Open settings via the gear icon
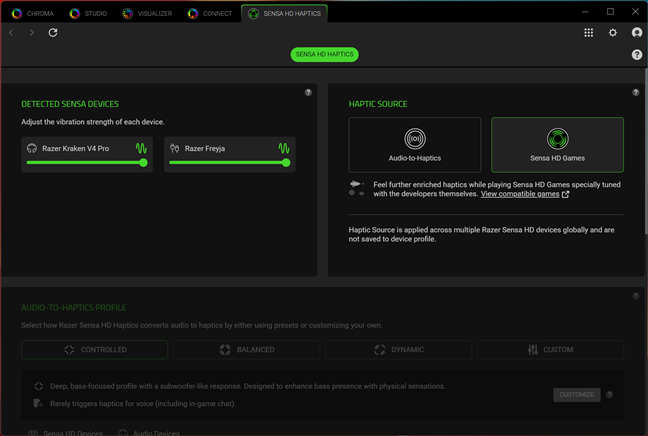 tap(613, 33)
